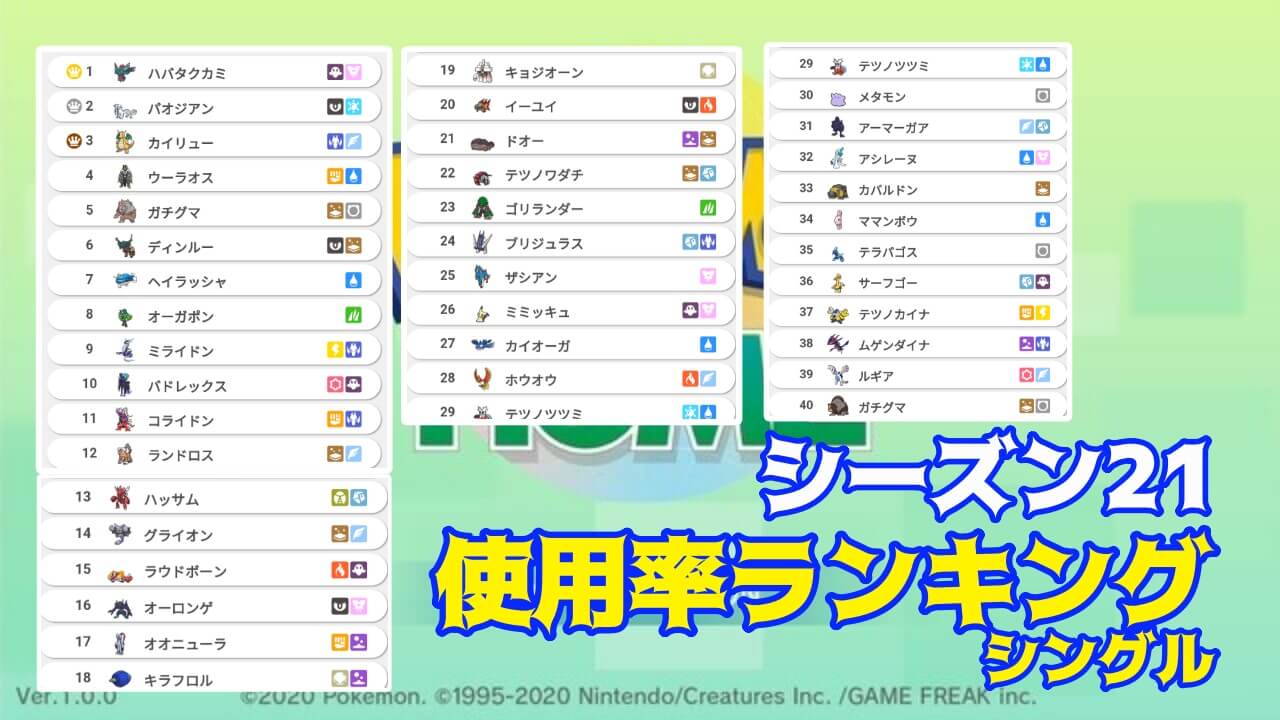
Task: Click the name ブリジュラス at rank 24
Action: pyautogui.click(x=544, y=243)
